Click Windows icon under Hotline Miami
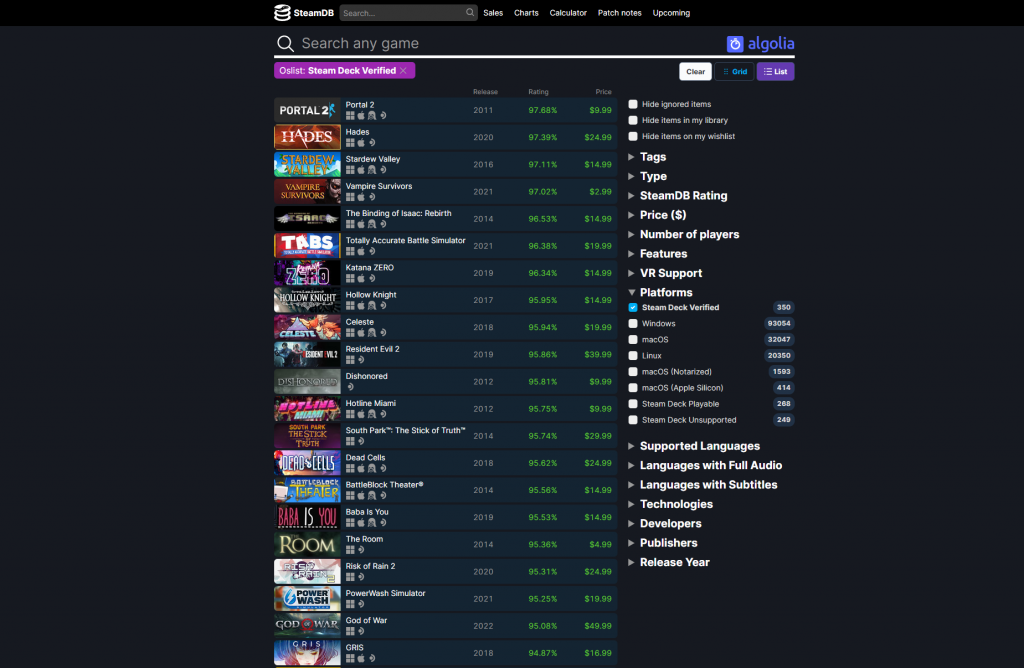Image resolution: width=1024 pixels, height=668 pixels. (350, 414)
